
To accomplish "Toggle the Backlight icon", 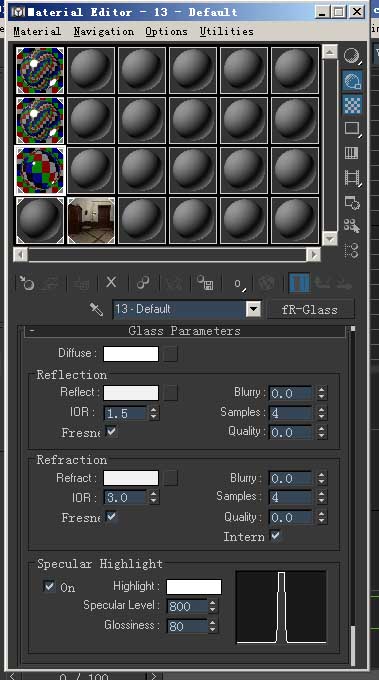I will [x=352, y=81].
